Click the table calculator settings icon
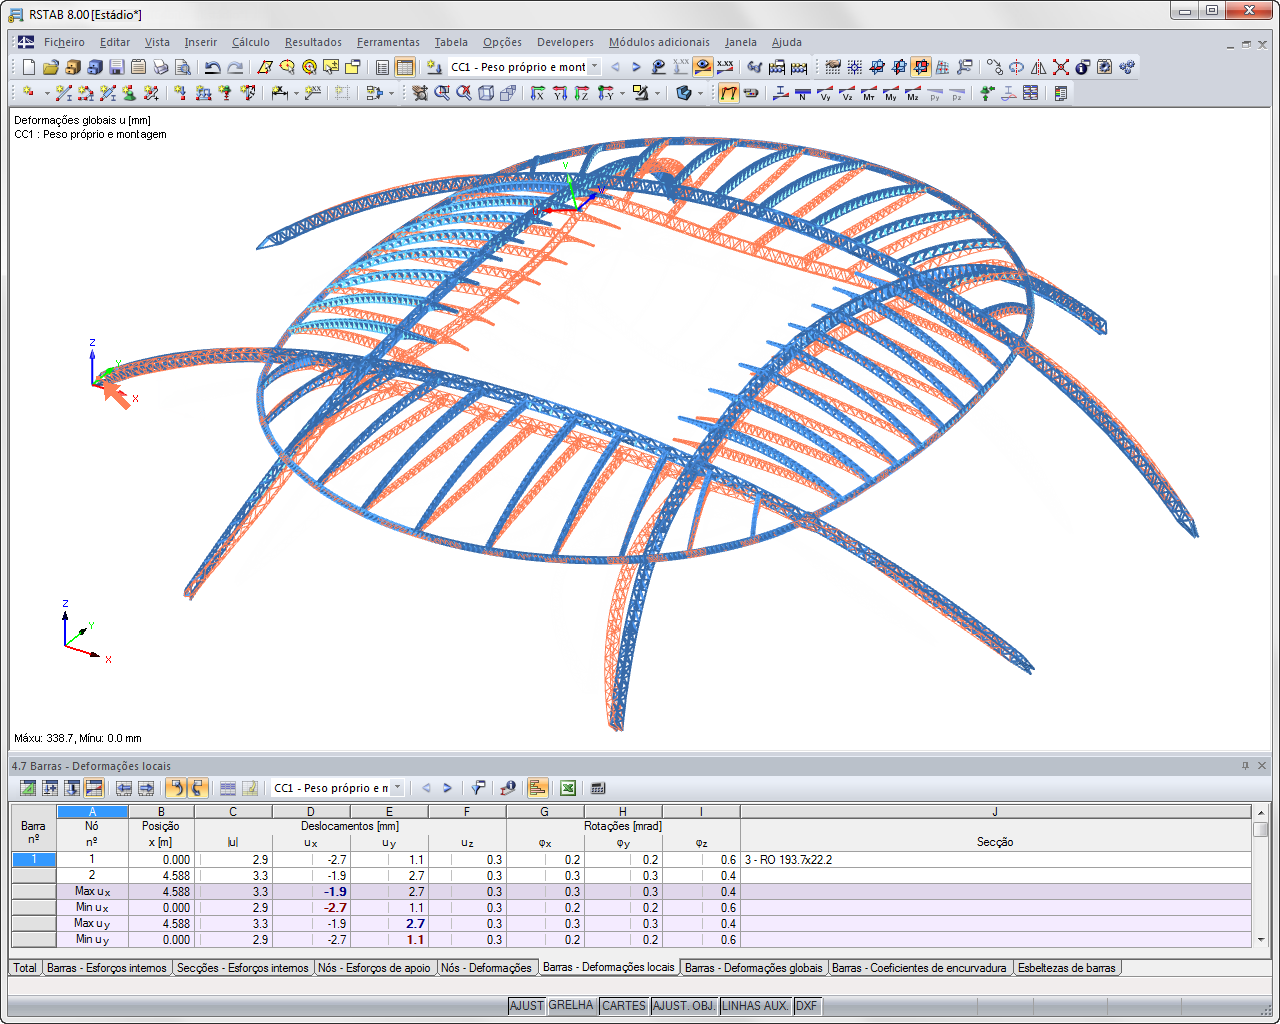Screen dimensions: 1280x1024 pyautogui.click(x=598, y=788)
